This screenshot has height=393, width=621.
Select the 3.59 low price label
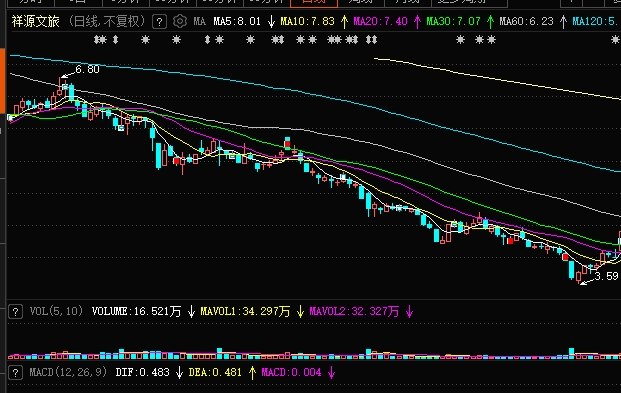click(x=606, y=276)
